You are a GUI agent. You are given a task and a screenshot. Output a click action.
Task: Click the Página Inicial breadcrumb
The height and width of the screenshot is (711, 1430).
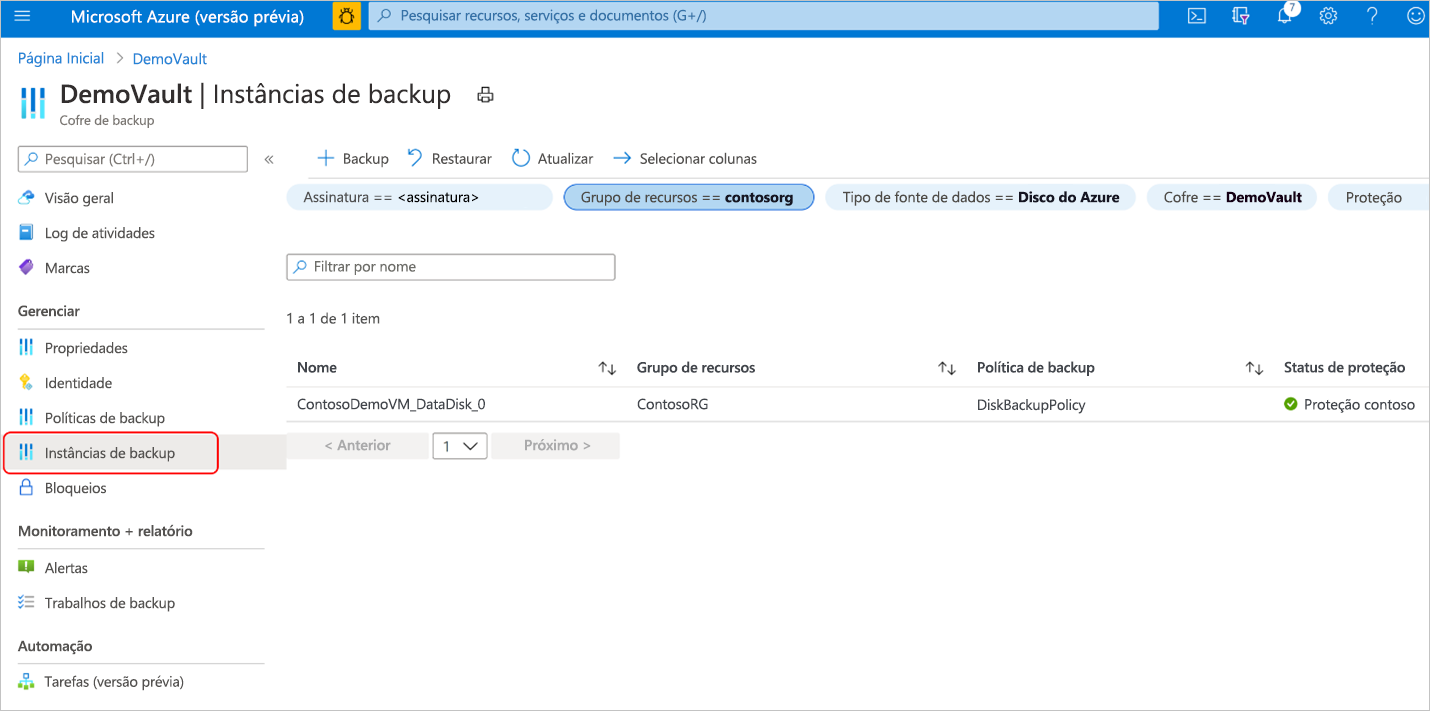pos(61,59)
